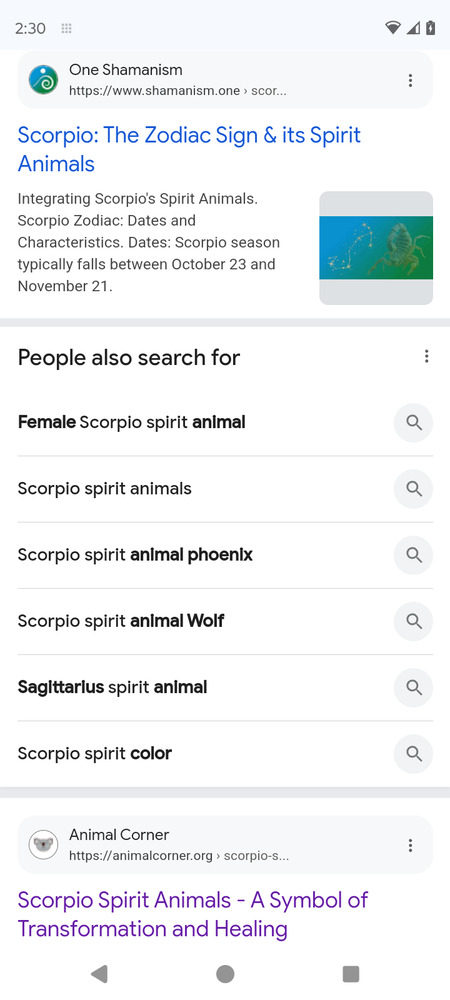Tap search icon for Scorpio spirit animal phoenix

pyautogui.click(x=414, y=555)
